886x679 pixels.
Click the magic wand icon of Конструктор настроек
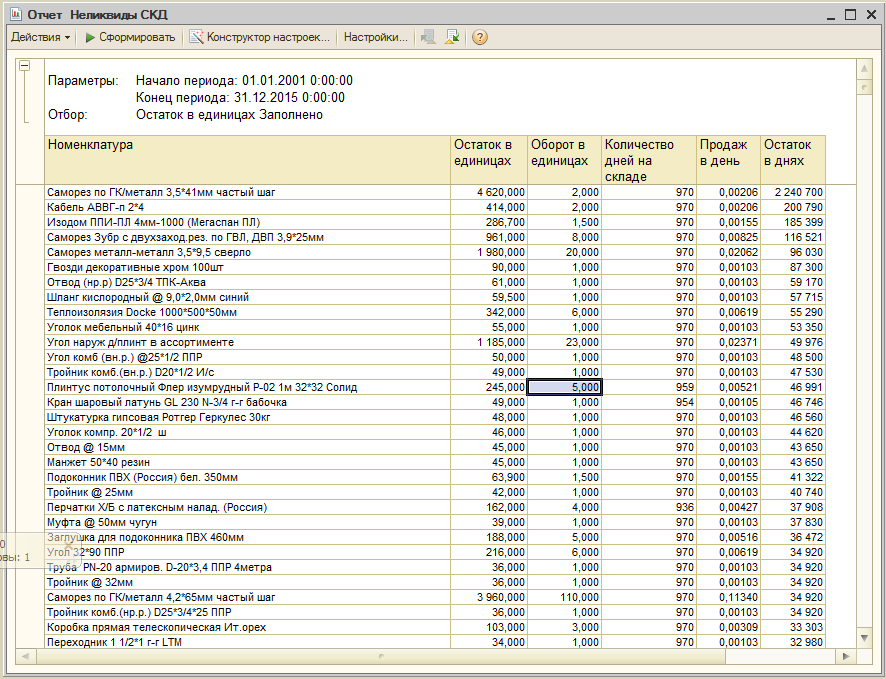[196, 37]
